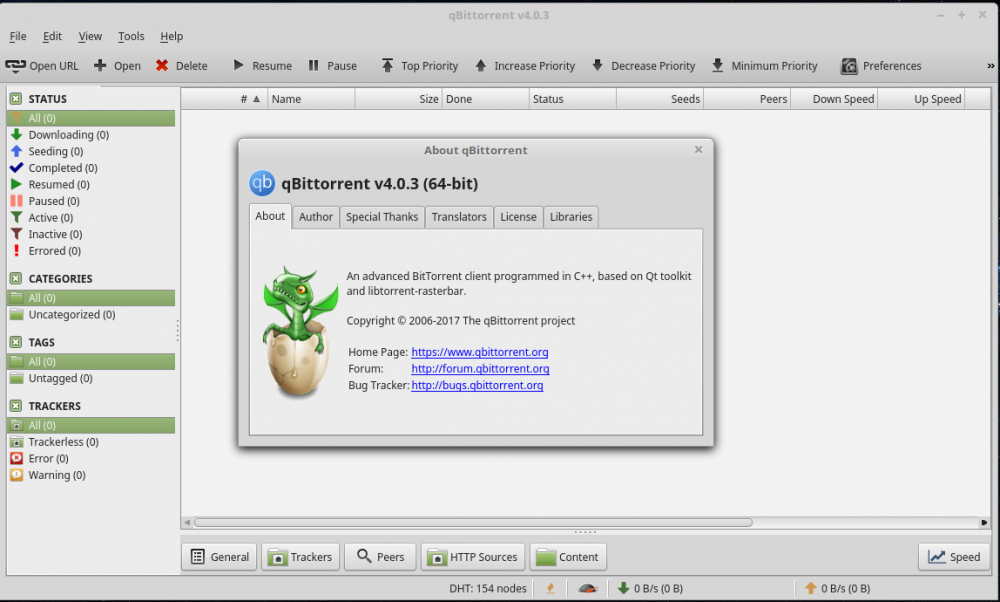Open the Help menu
Screen dimensions: 1000x602
[172, 36]
